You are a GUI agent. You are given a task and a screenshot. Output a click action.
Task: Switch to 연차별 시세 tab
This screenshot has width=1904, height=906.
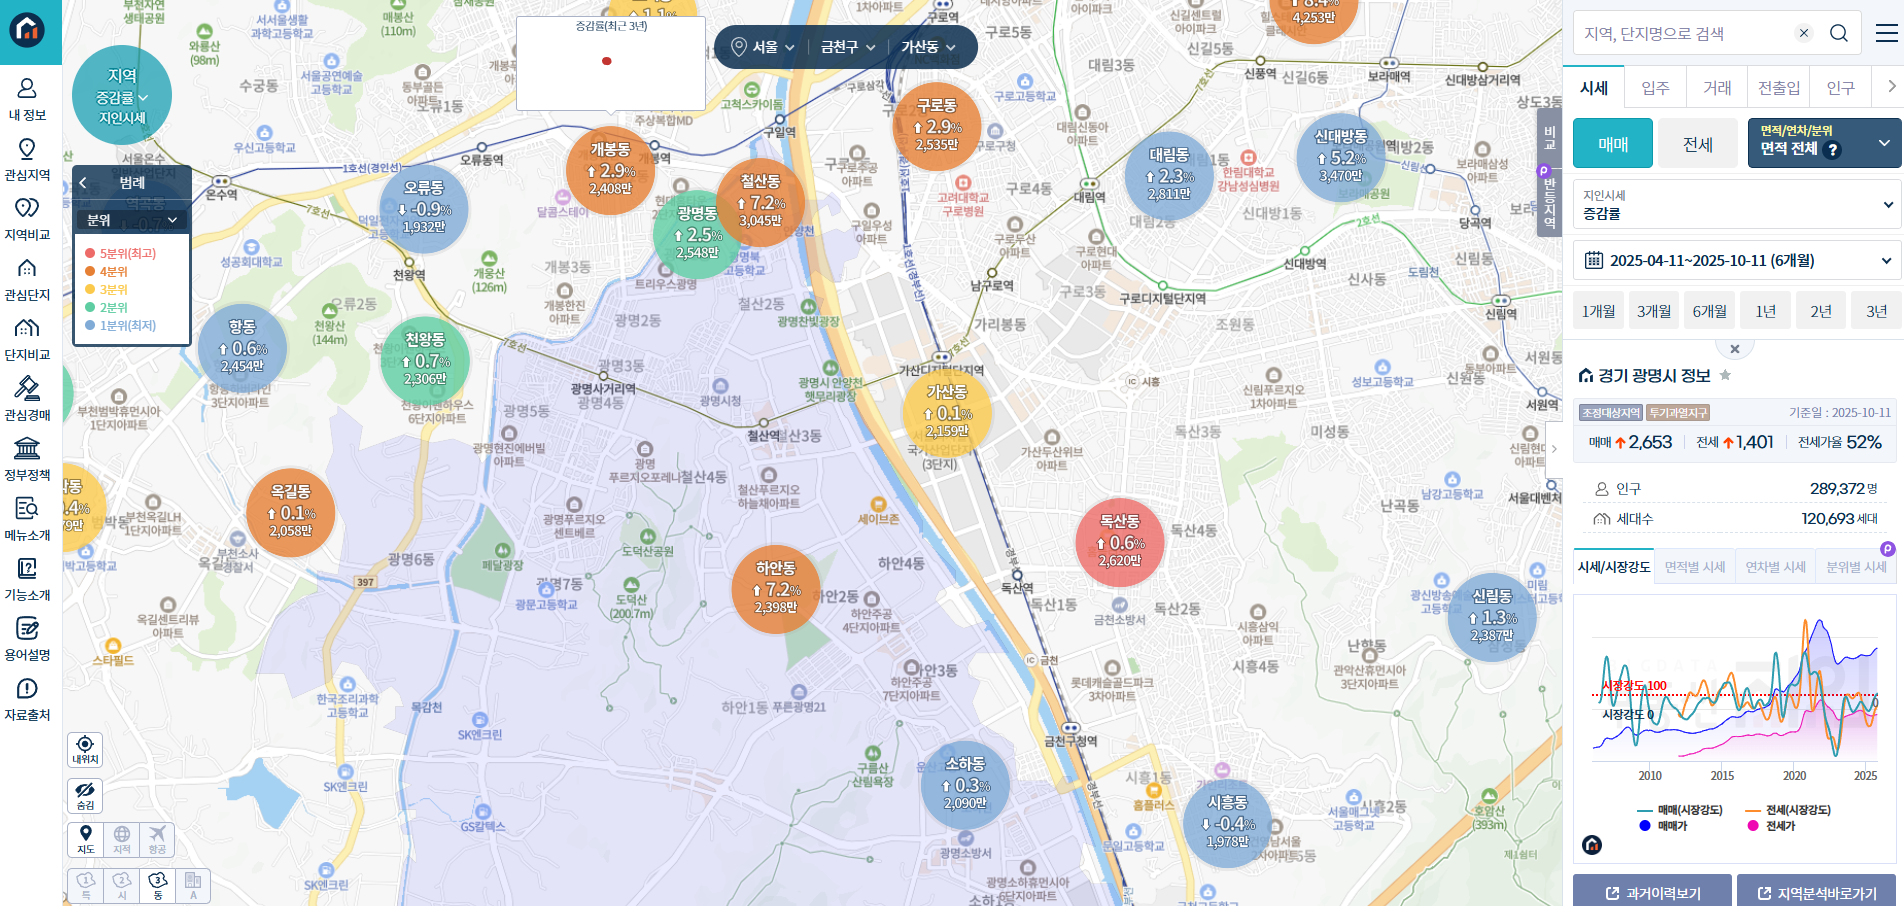click(1776, 567)
